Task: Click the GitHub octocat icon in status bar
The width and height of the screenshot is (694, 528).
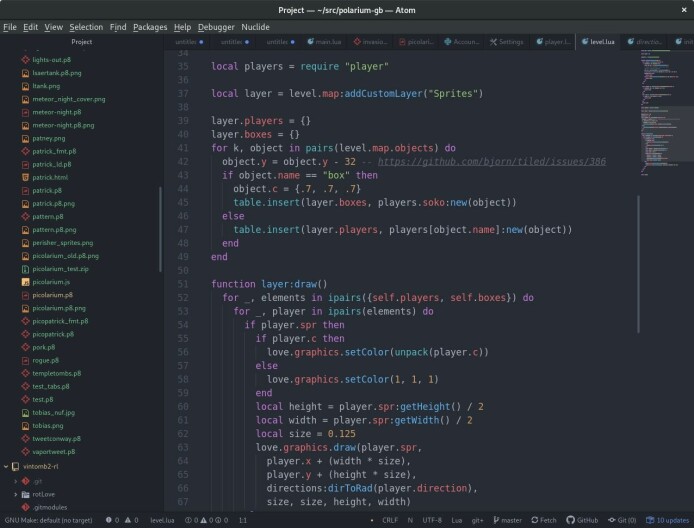Action: (571, 520)
